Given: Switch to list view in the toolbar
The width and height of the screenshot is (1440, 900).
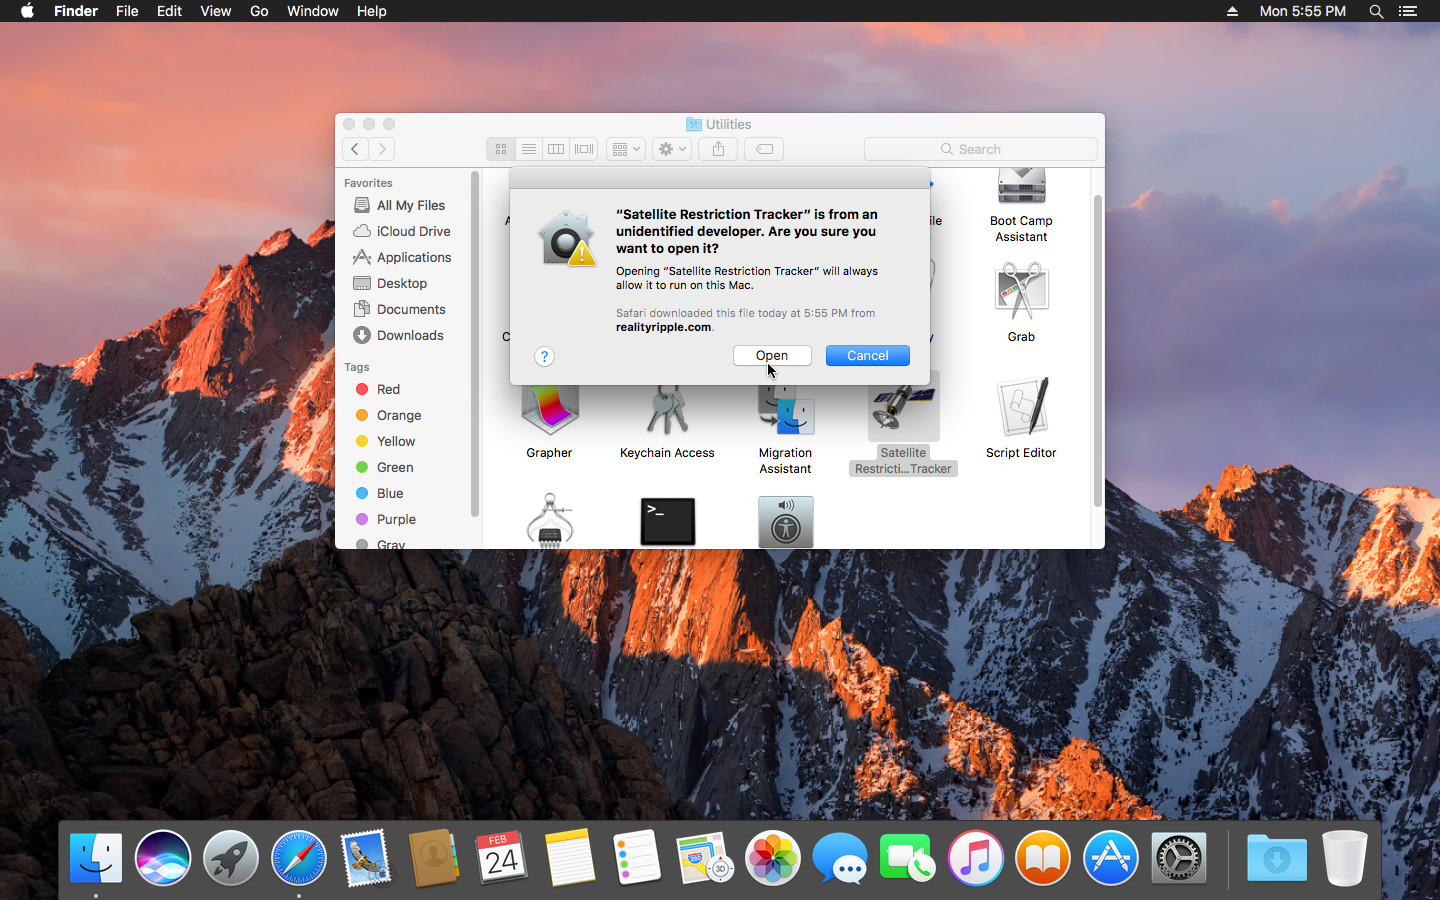Looking at the screenshot, I should point(528,148).
